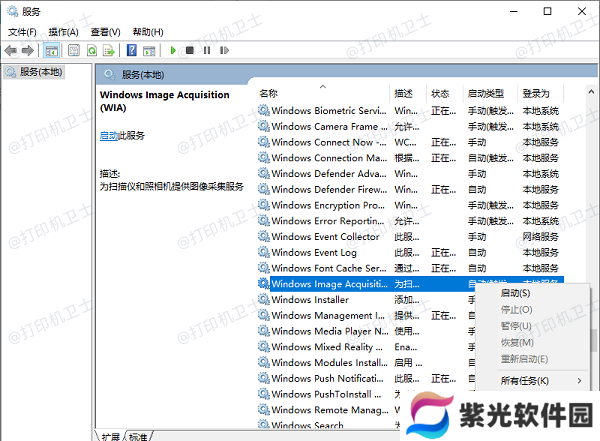The width and height of the screenshot is (600, 441).
Task: Select Windows Modules Installer row
Action: tap(366, 362)
